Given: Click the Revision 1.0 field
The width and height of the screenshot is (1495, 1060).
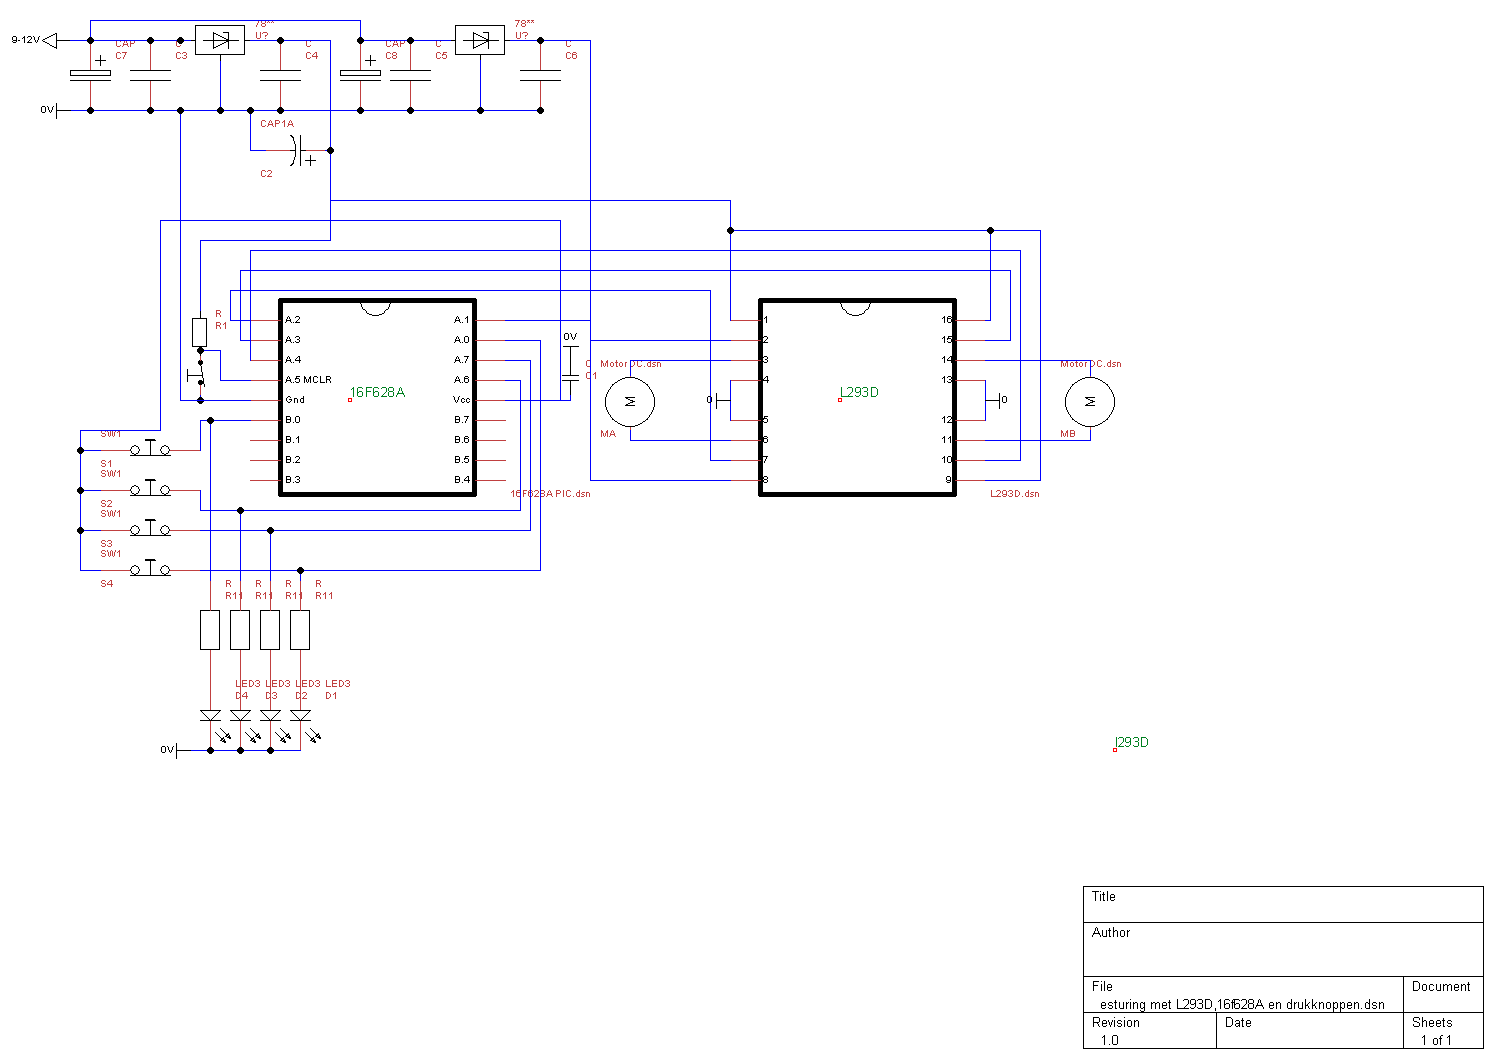Looking at the screenshot, I should click(x=1149, y=1032).
